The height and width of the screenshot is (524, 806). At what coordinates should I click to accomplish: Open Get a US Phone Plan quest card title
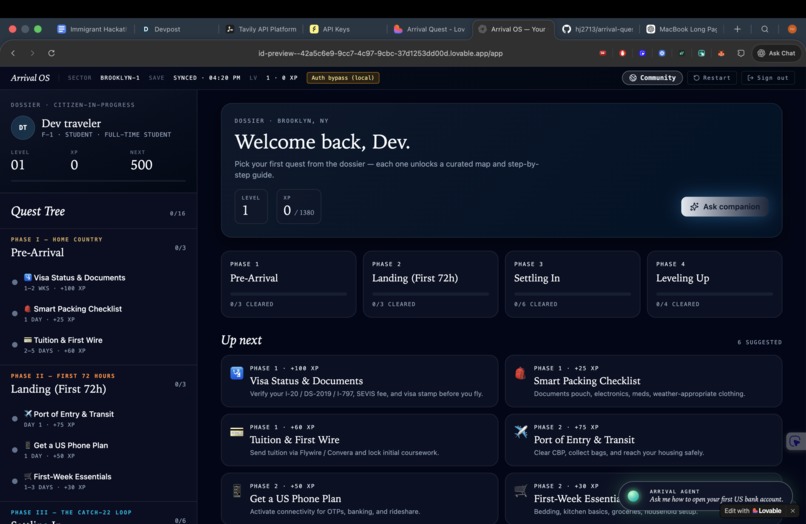[x=296, y=499]
